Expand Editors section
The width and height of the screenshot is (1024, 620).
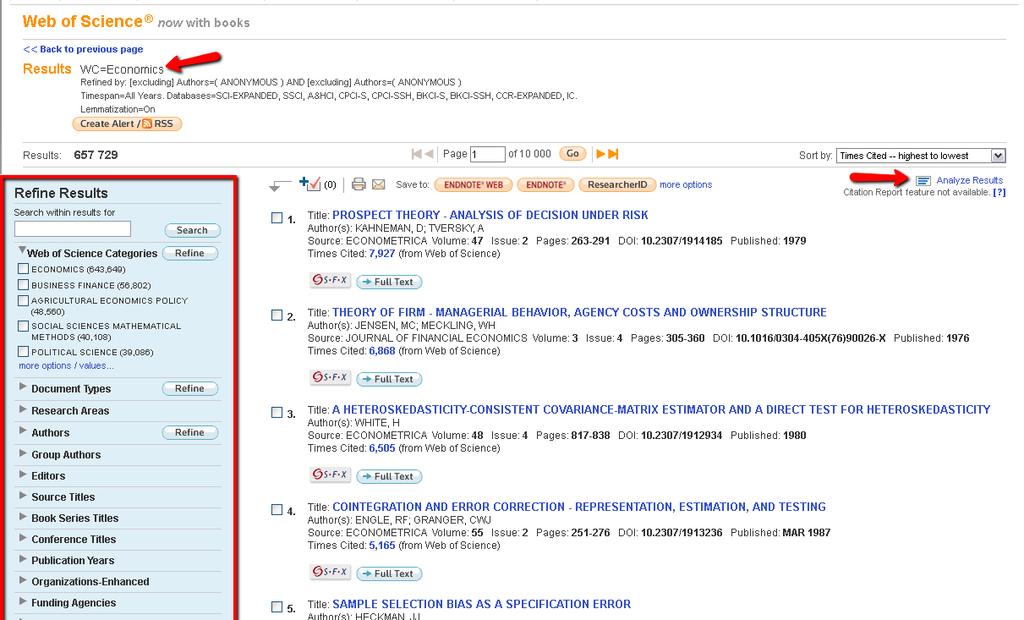point(23,474)
